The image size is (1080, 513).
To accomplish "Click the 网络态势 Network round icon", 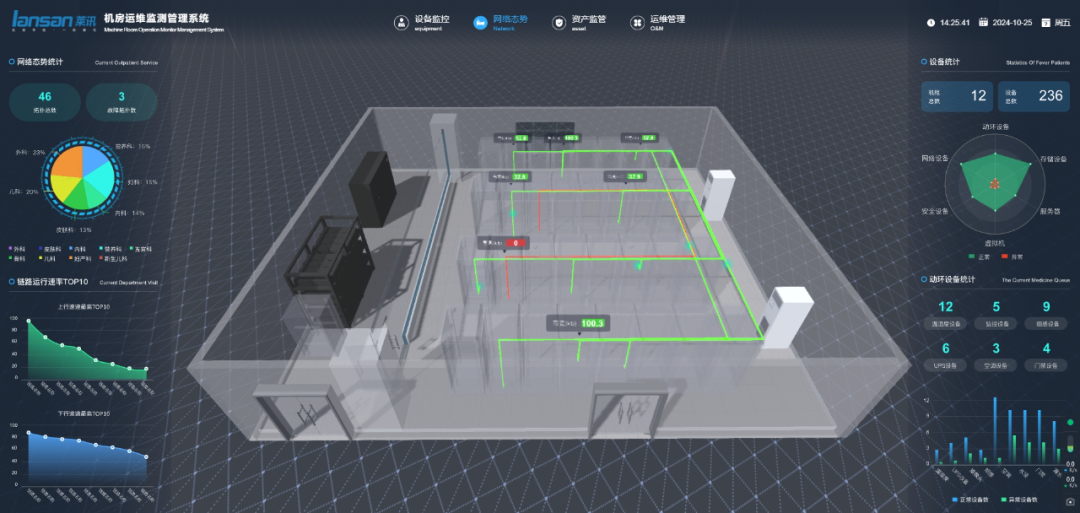I will click(479, 21).
